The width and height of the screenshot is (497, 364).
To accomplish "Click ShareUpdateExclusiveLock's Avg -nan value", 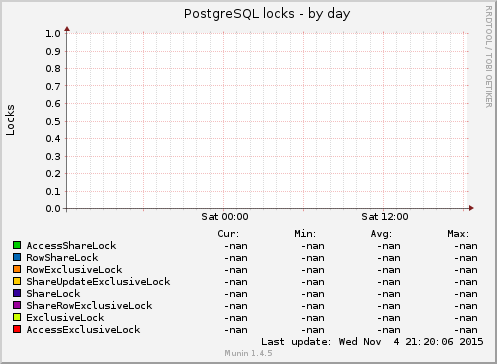I will [389, 282].
